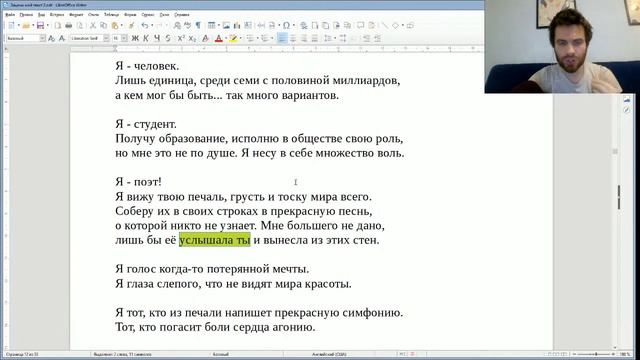
Task: Open the Вид menu
Action: (41, 15)
